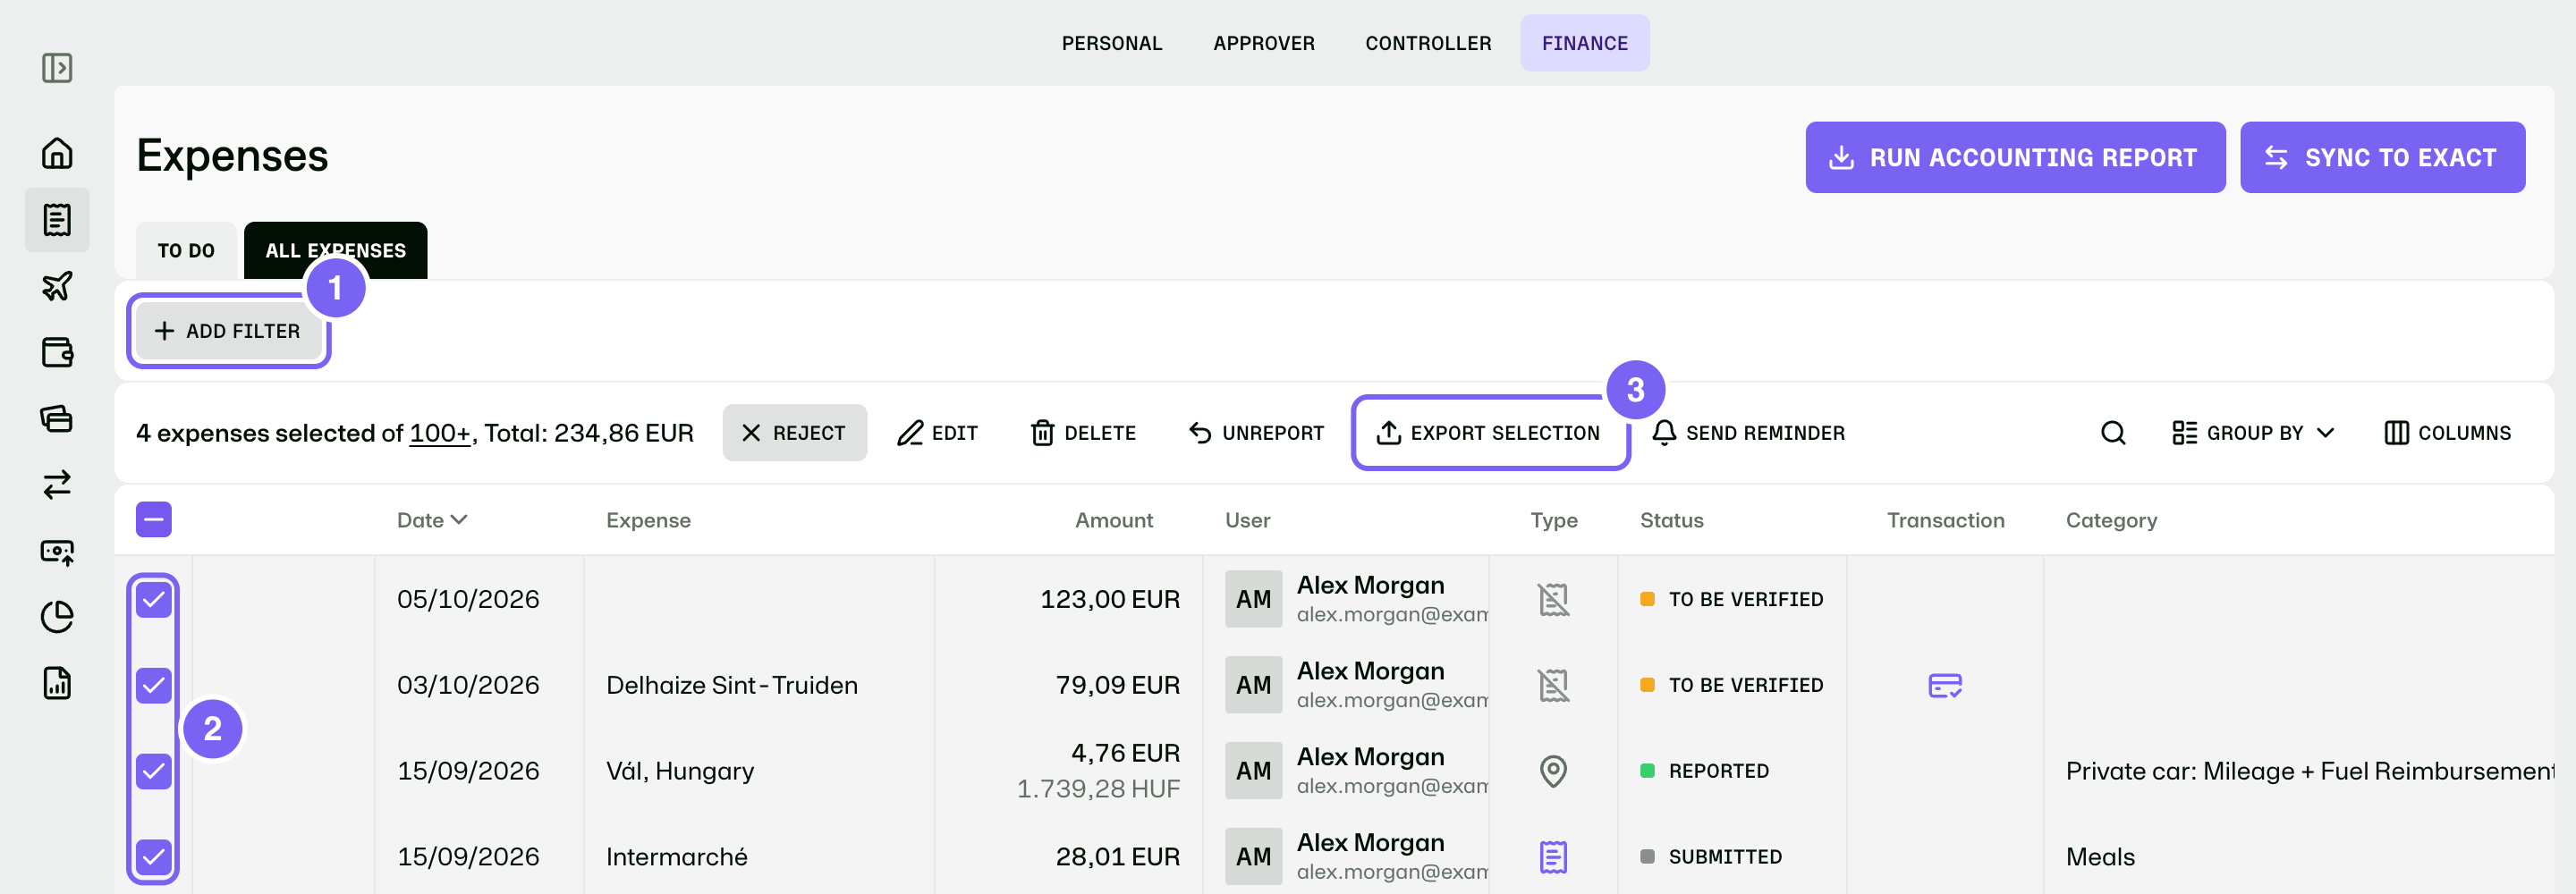Click Run Accounting Report button

coord(2015,157)
